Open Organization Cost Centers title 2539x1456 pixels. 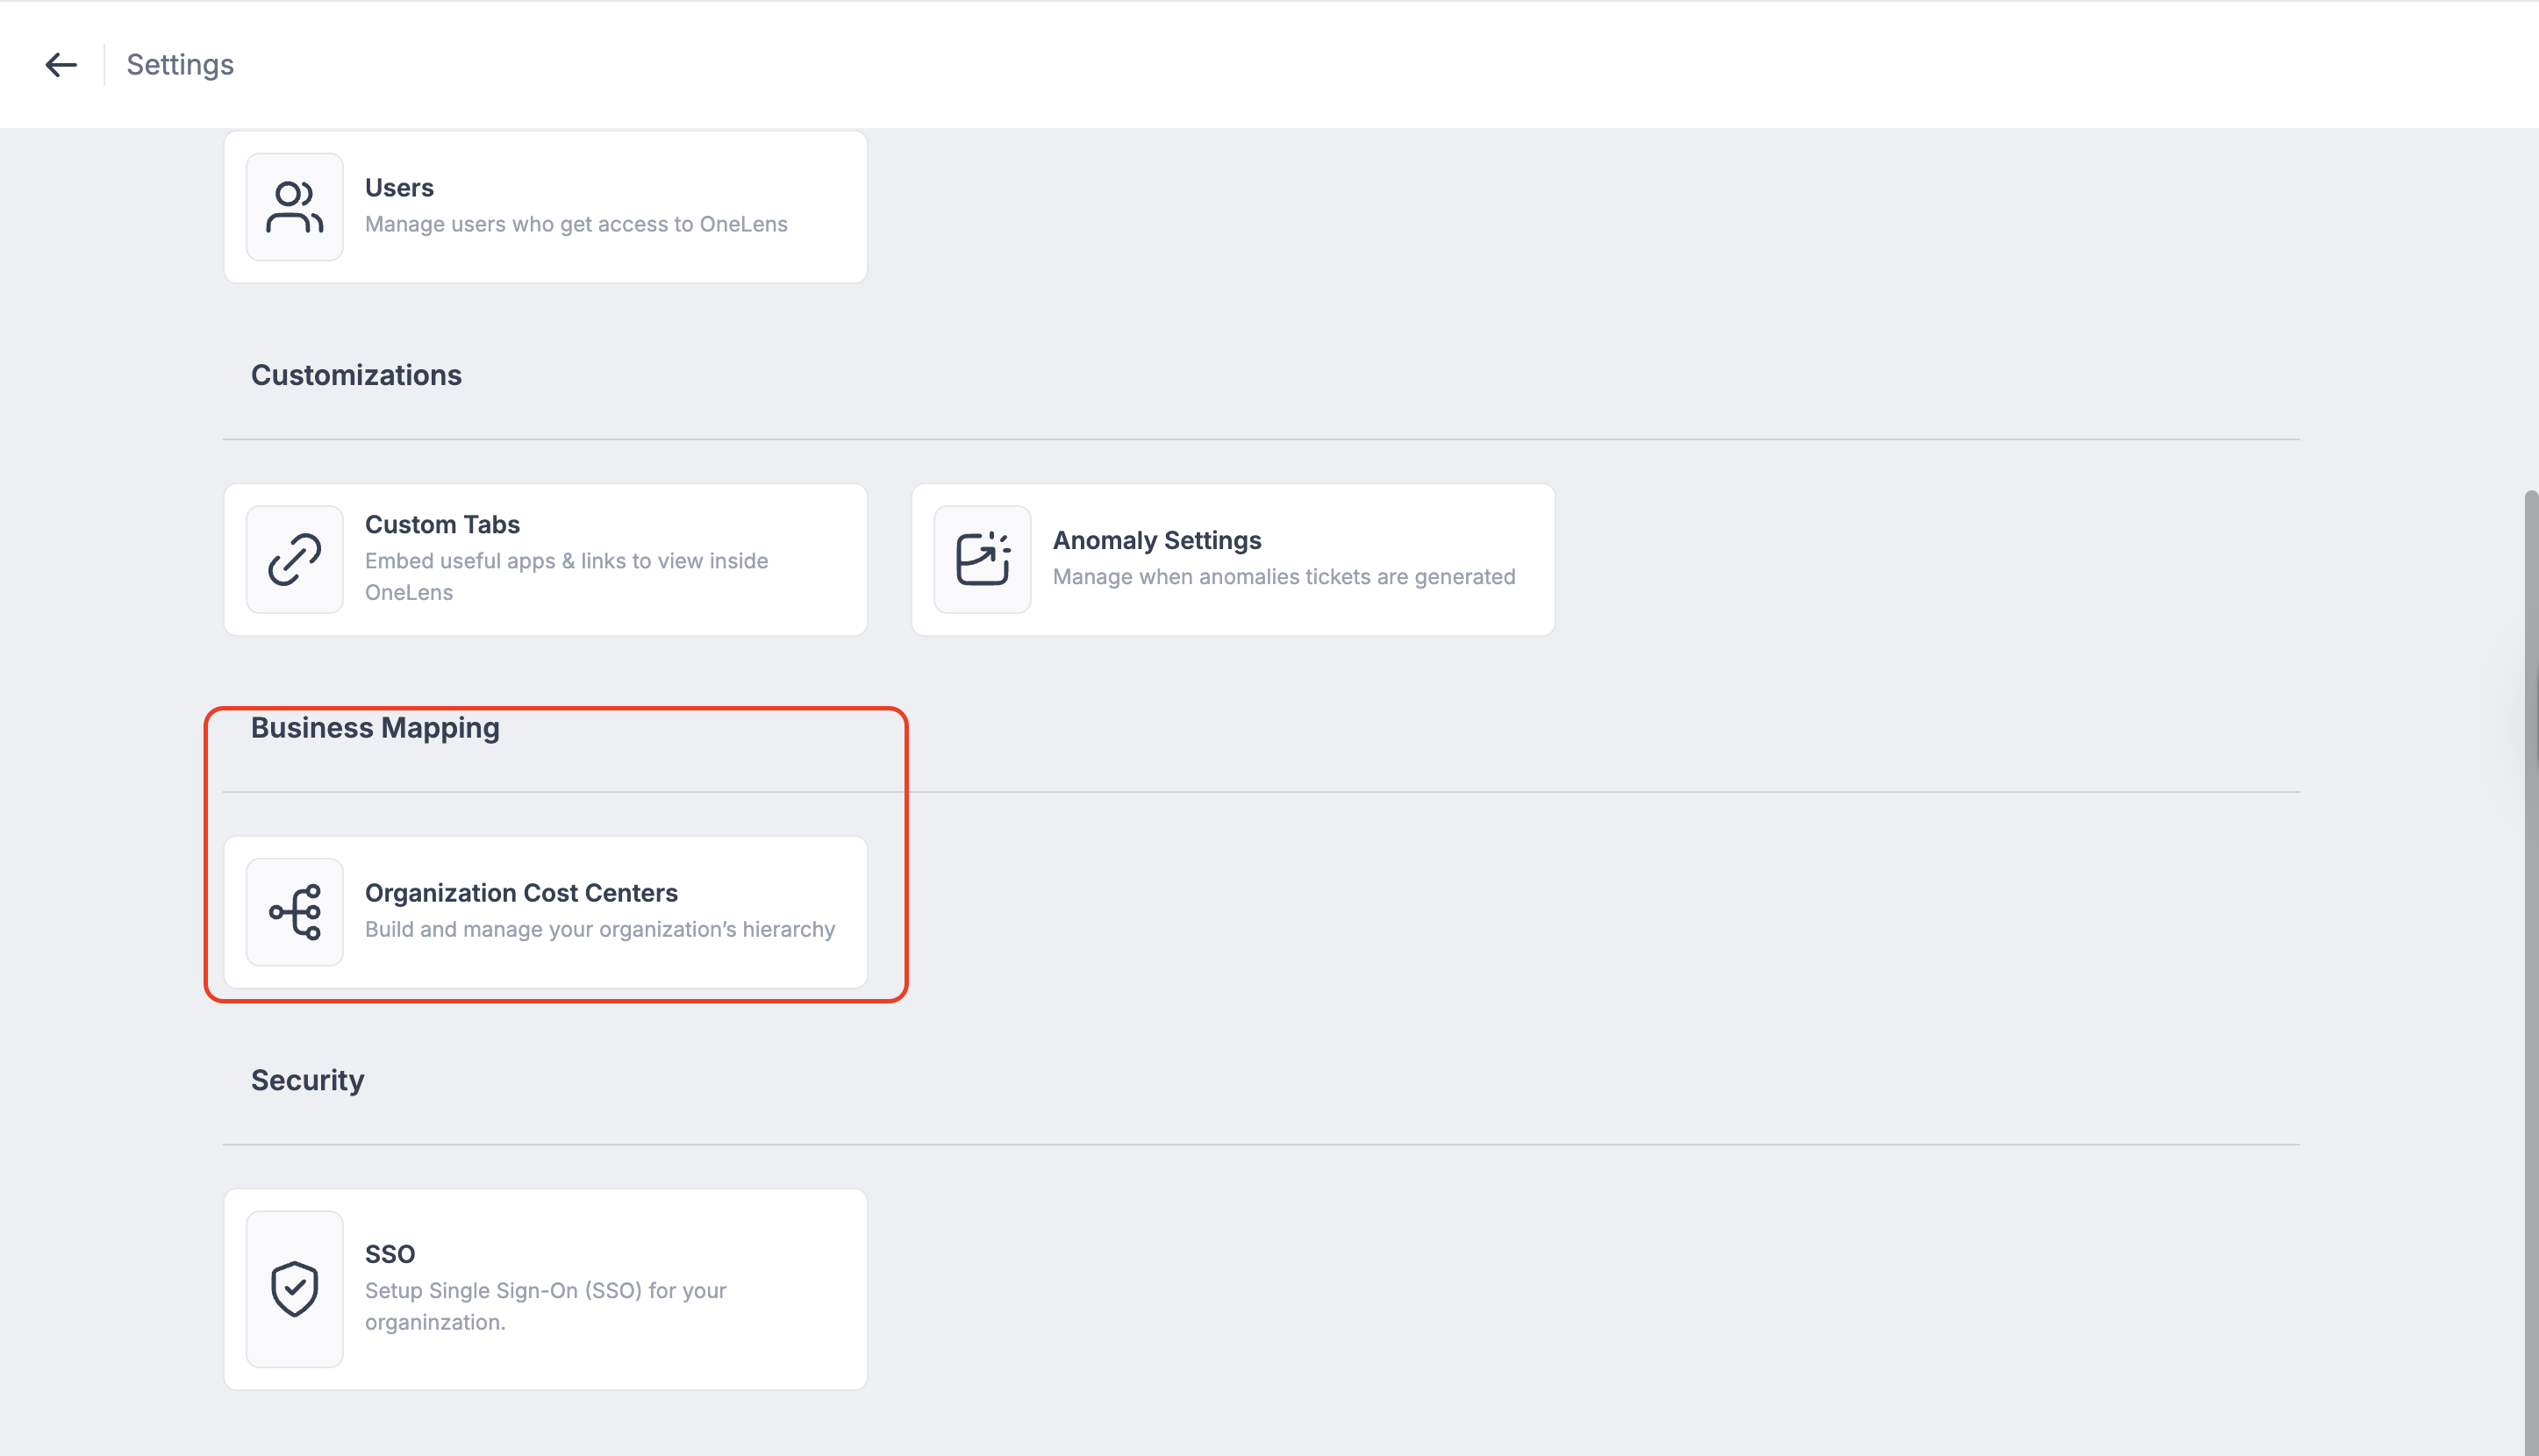click(521, 892)
